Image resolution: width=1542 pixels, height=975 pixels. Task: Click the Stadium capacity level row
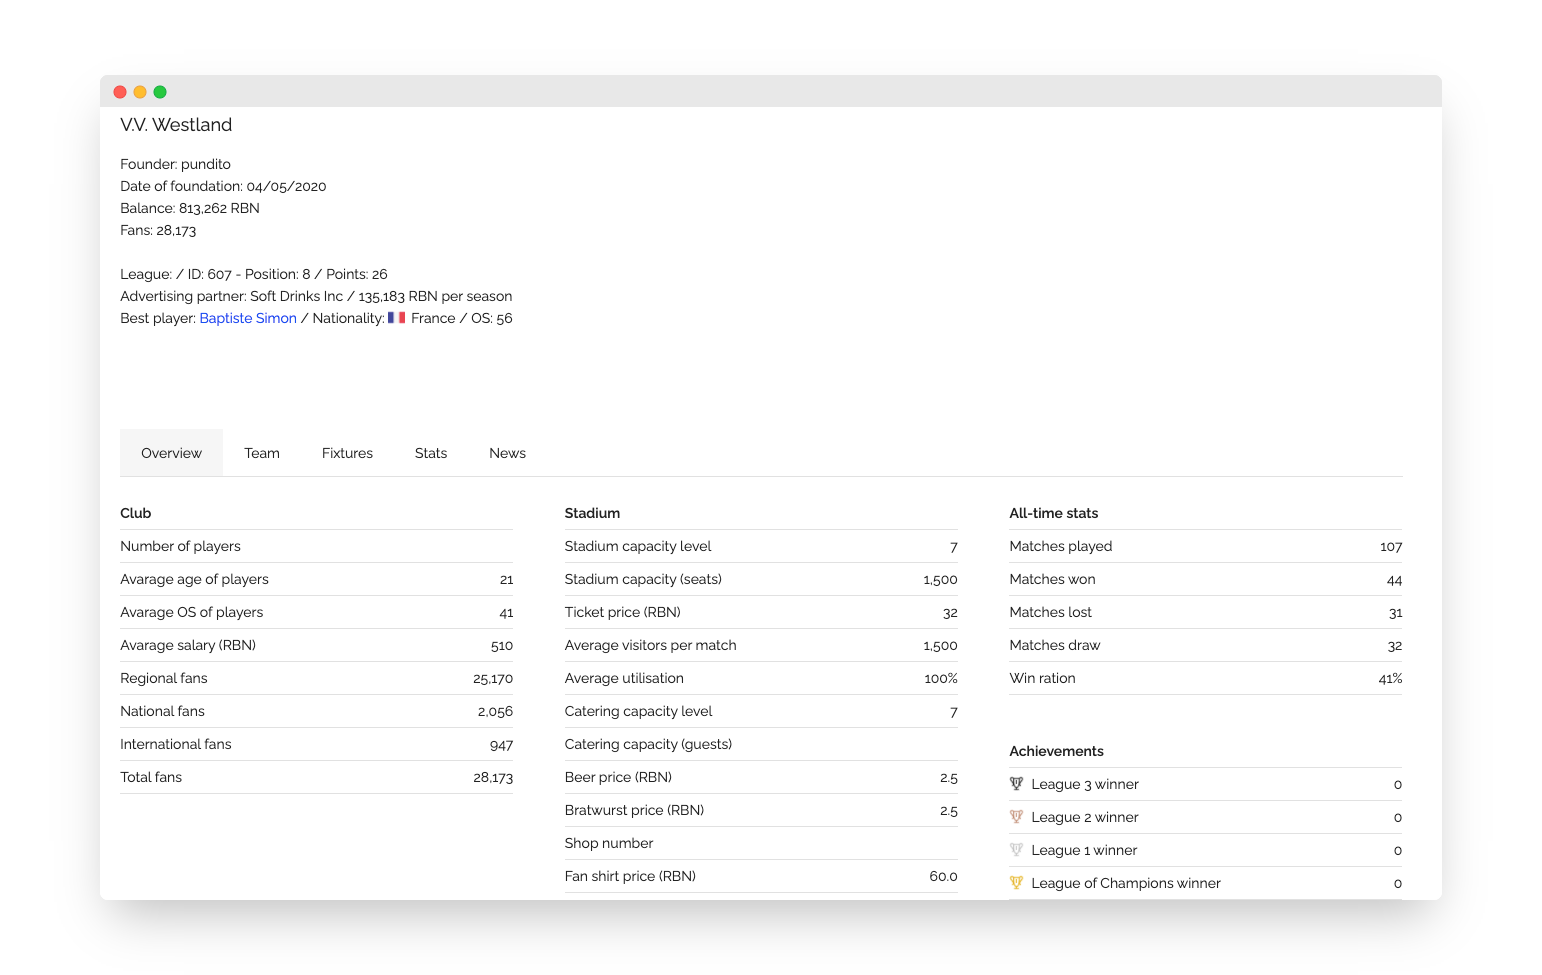761,546
